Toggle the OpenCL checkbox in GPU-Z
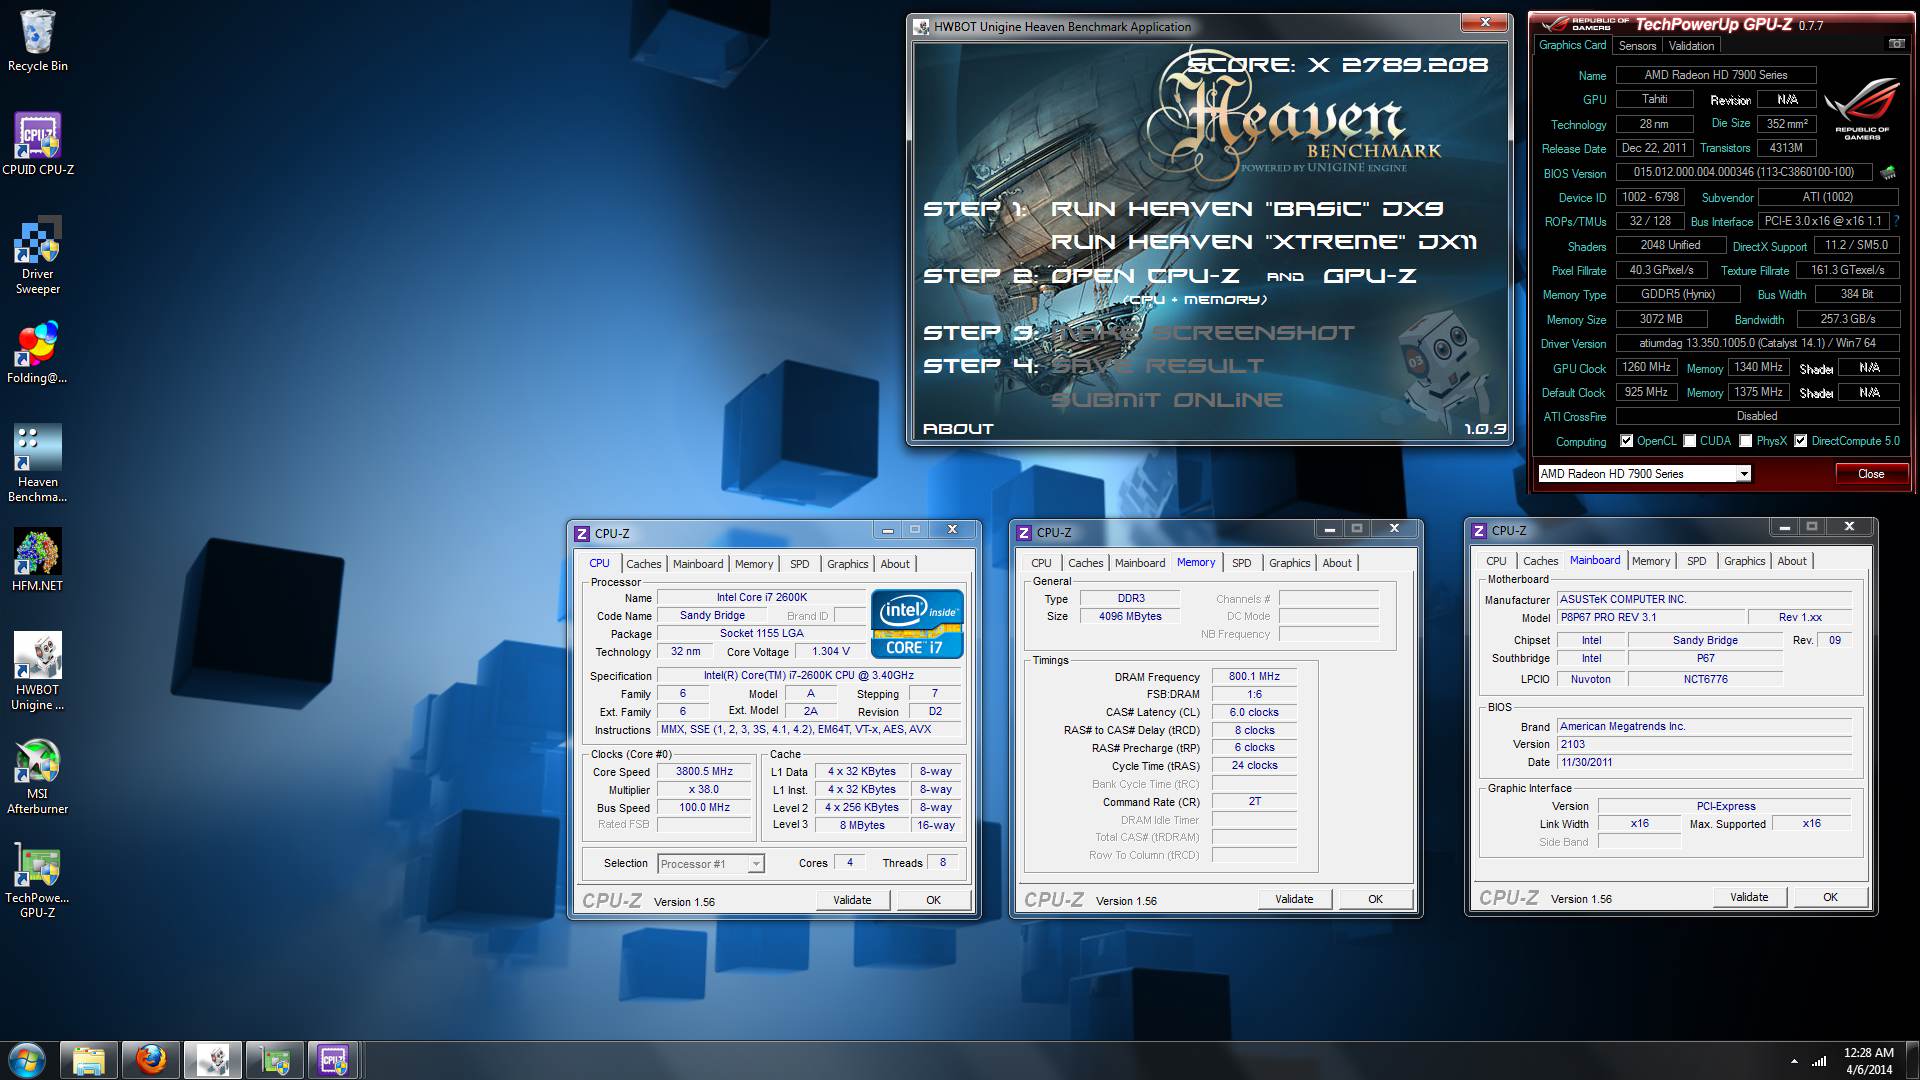Viewport: 1920px width, 1080px height. 1627,441
